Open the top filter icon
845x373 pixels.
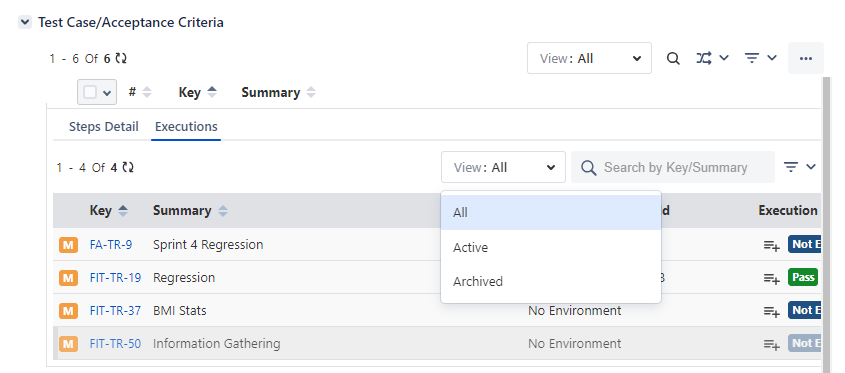coord(752,58)
